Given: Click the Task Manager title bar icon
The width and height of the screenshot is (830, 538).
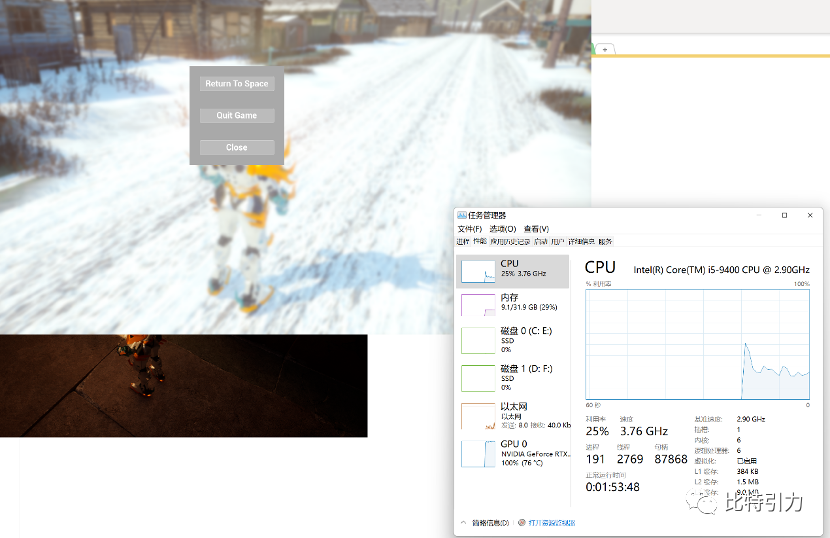Looking at the screenshot, I should coord(462,216).
